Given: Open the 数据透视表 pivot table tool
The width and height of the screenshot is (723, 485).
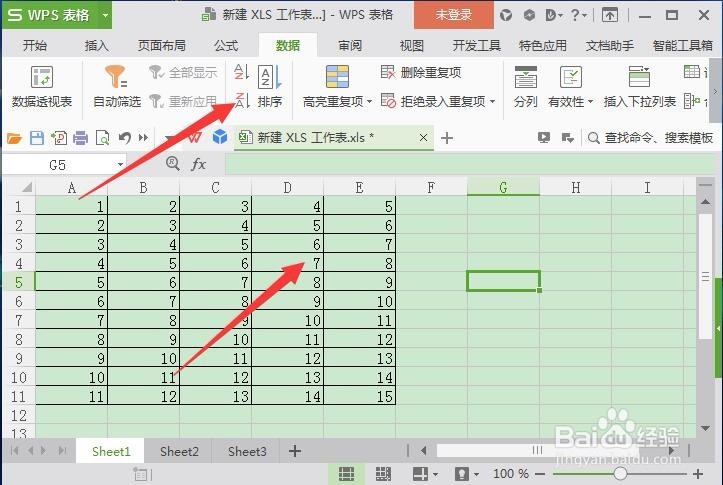Looking at the screenshot, I should click(x=42, y=87).
